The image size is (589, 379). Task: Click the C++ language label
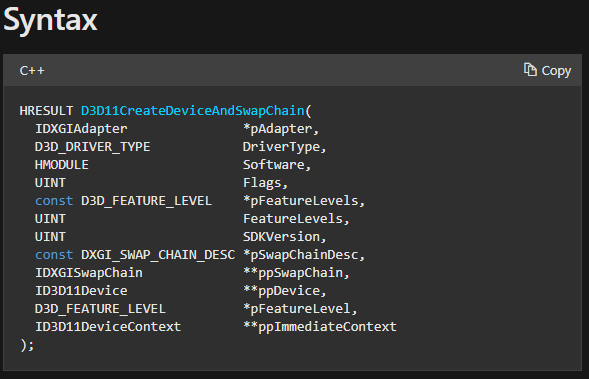point(32,71)
